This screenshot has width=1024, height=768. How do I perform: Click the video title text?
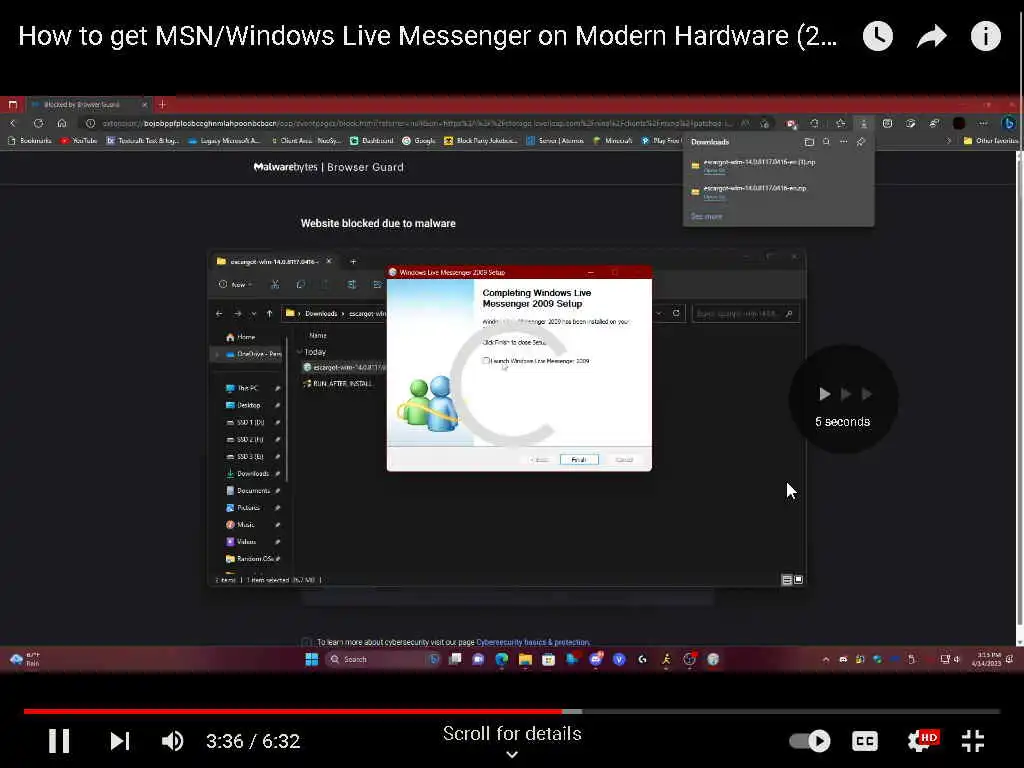pos(428,36)
